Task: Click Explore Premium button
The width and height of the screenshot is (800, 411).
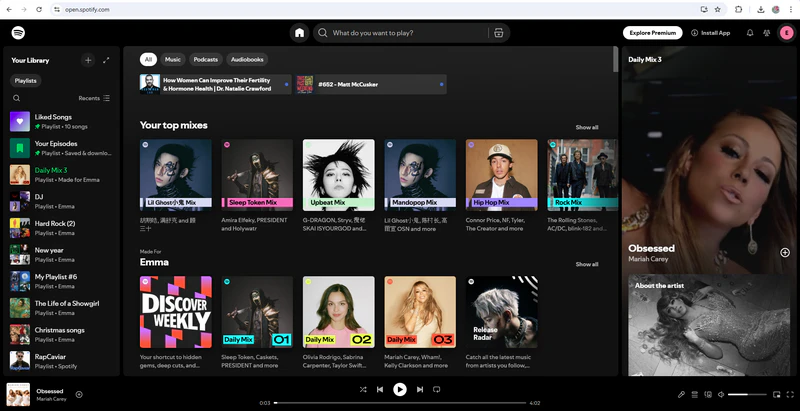Action: (x=653, y=33)
